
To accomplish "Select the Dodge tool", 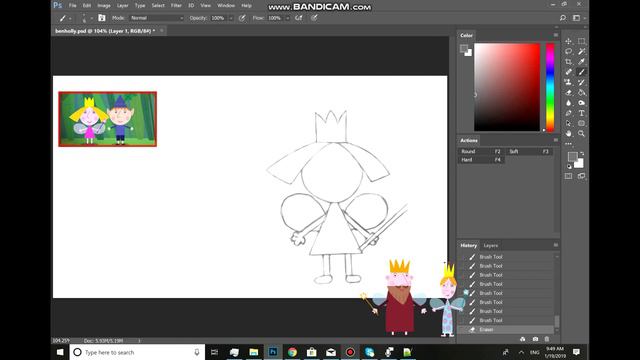I will tap(582, 103).
